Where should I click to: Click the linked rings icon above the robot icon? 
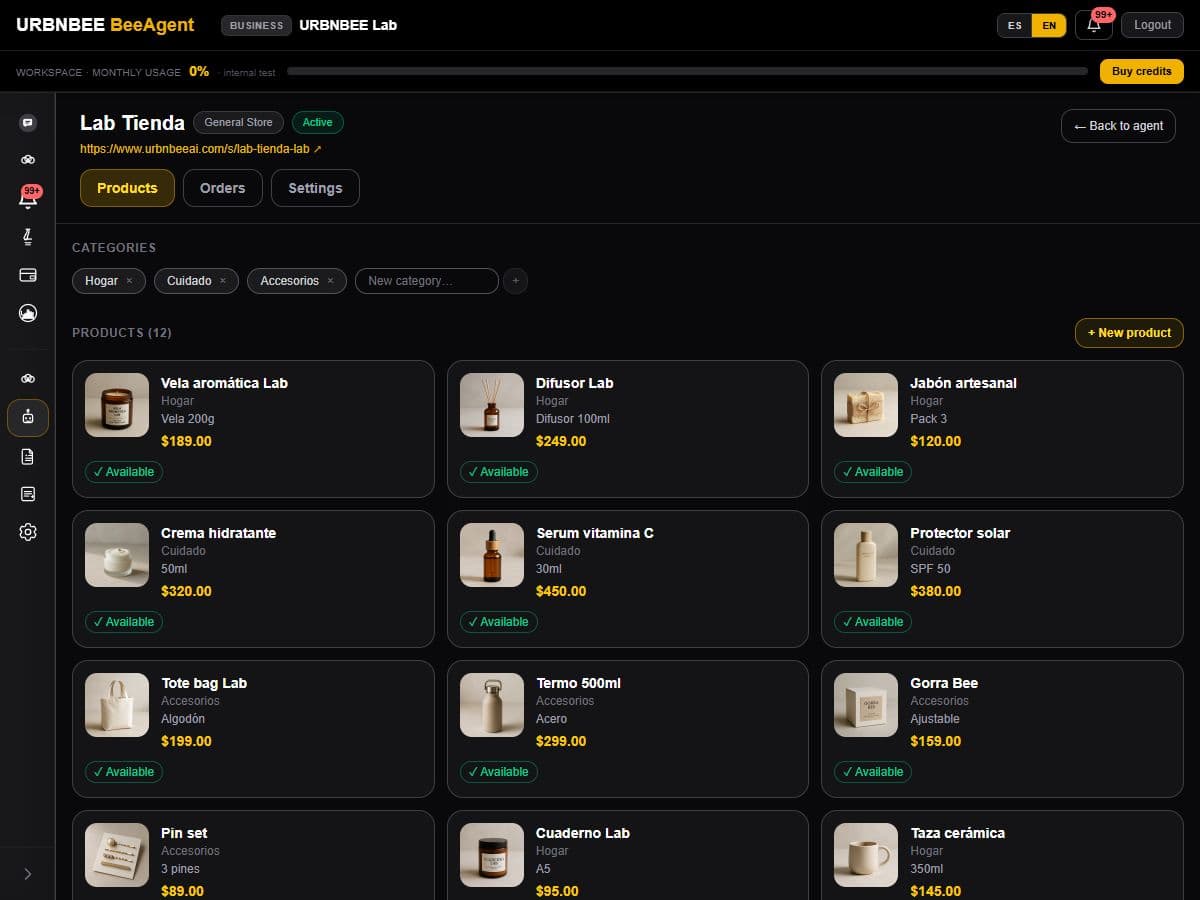(x=28, y=378)
